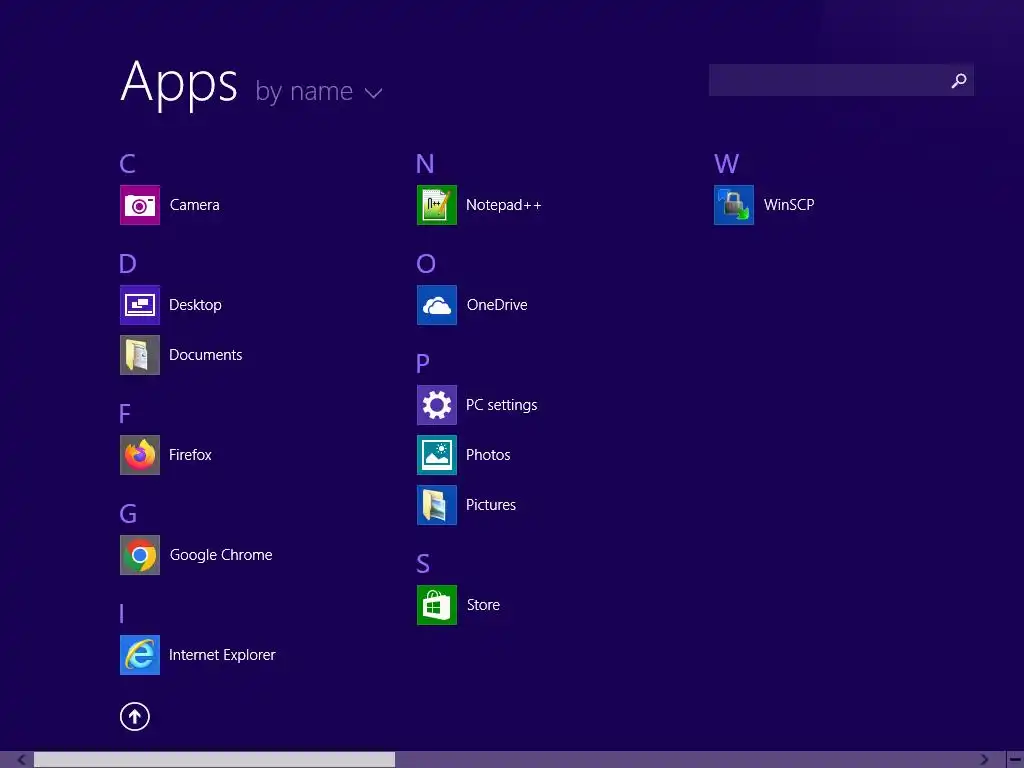Viewport: 1024px width, 768px height.
Task: Launch the Photos app icon
Action: tap(437, 455)
